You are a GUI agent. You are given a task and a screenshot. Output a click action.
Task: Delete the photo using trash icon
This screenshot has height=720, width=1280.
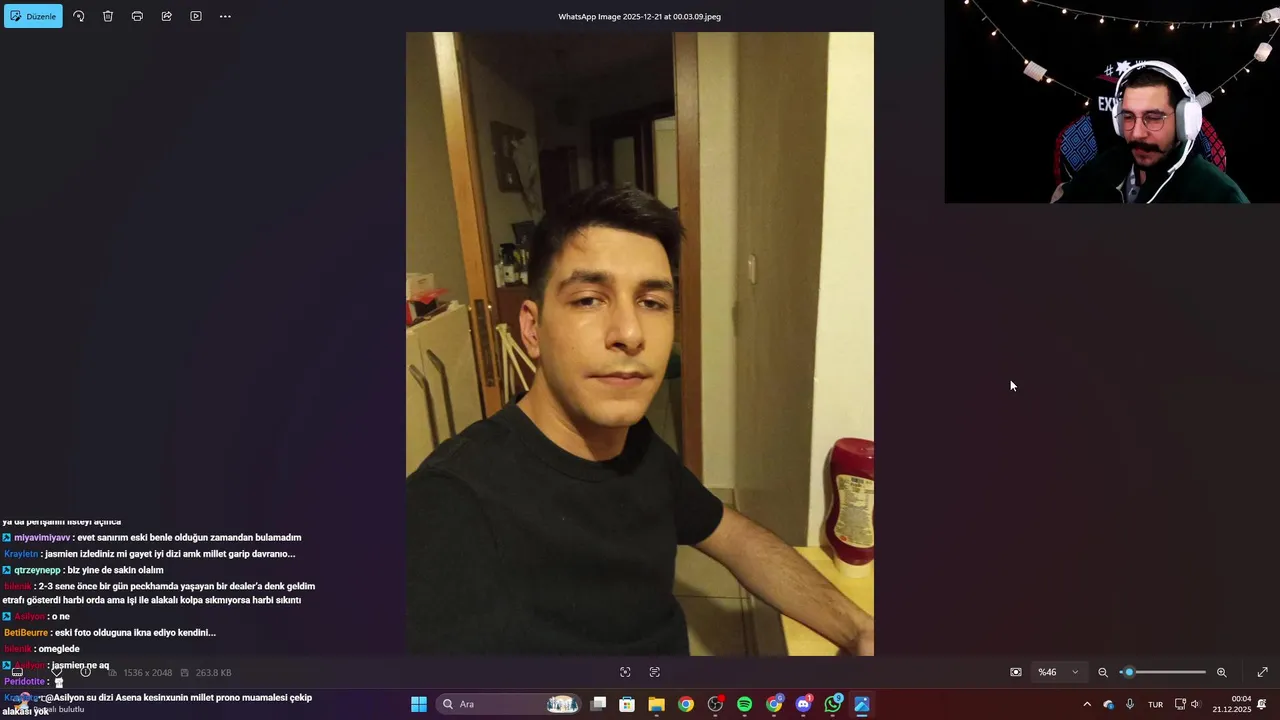tap(108, 16)
